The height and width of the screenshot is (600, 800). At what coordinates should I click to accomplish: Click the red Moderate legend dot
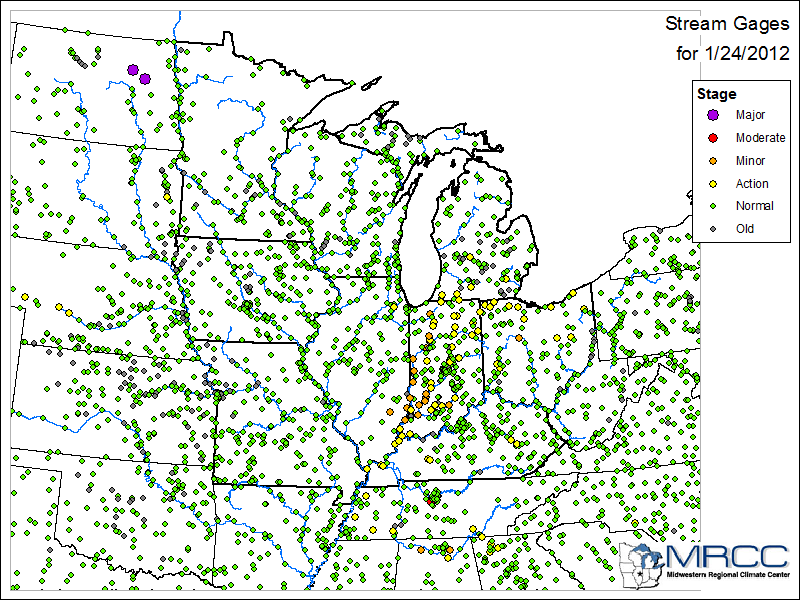coord(713,138)
